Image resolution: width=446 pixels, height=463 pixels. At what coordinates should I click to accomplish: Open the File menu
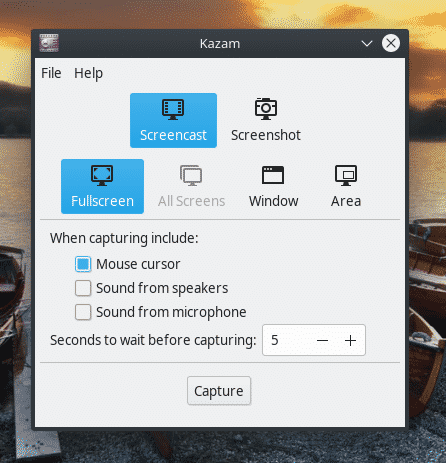(51, 73)
